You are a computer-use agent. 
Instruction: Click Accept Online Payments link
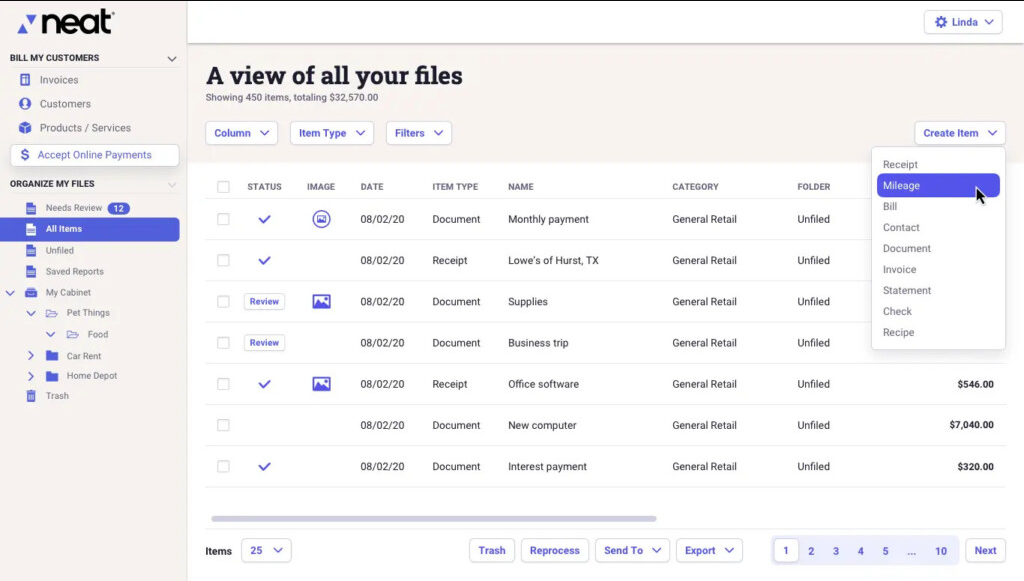[95, 155]
